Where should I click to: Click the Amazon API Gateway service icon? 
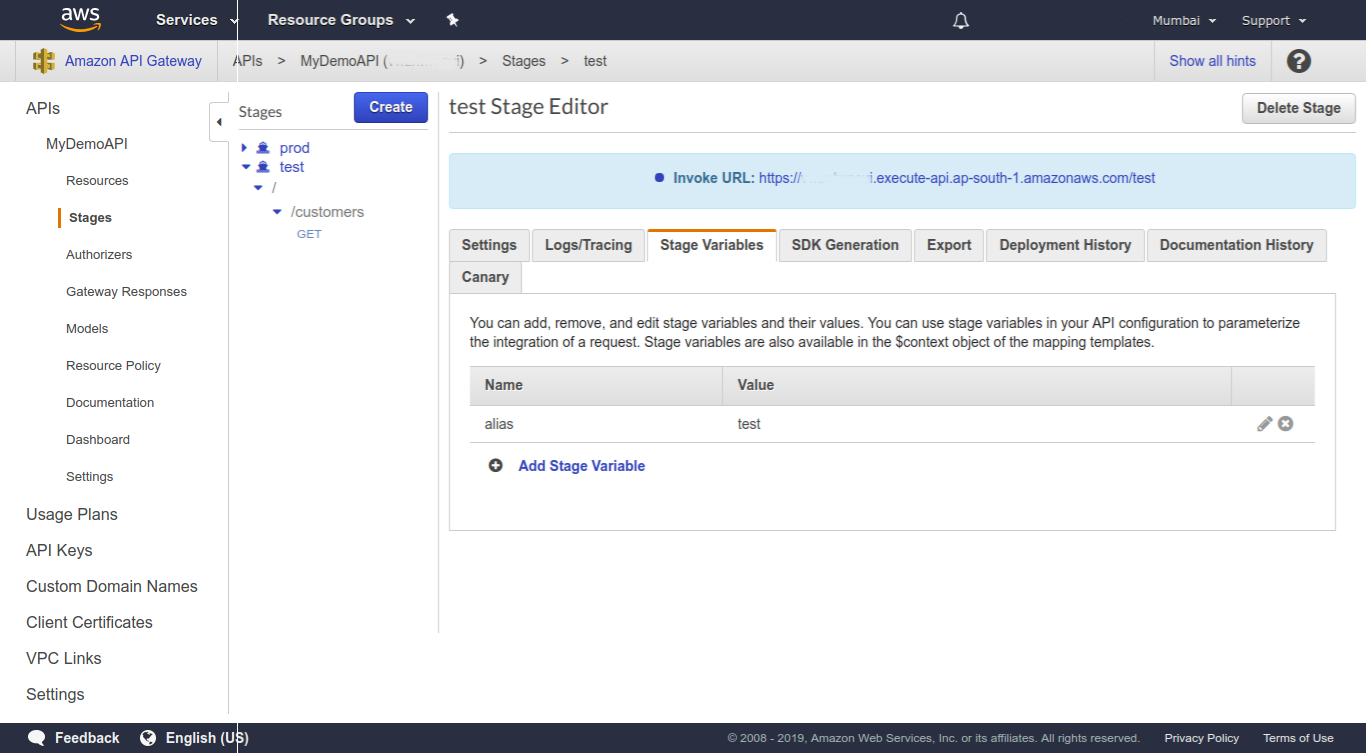click(44, 61)
